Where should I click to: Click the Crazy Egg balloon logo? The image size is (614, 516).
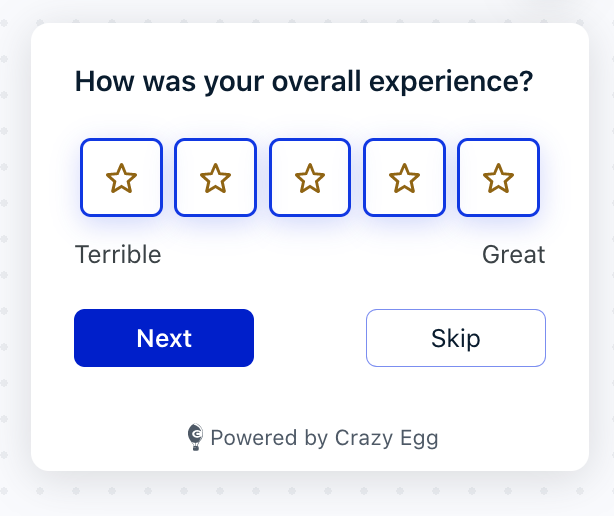[x=195, y=437]
